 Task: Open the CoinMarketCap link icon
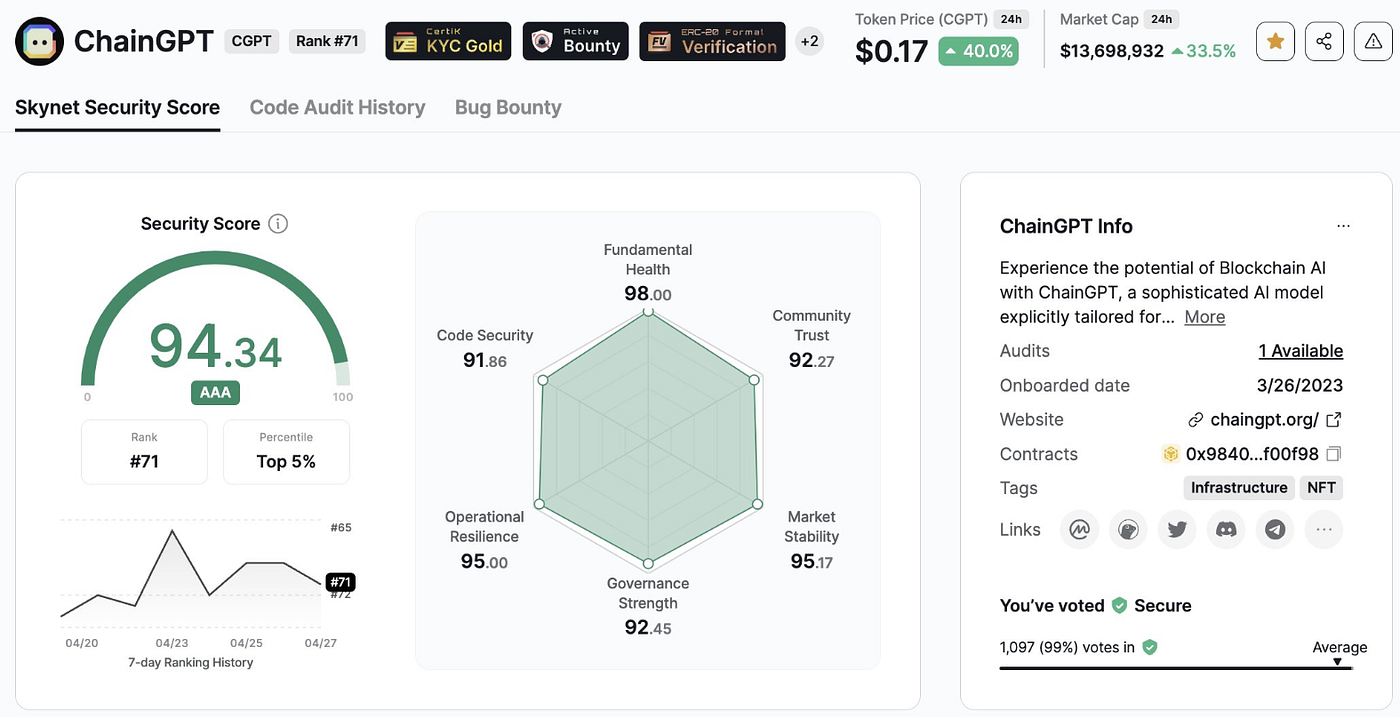tap(1079, 530)
